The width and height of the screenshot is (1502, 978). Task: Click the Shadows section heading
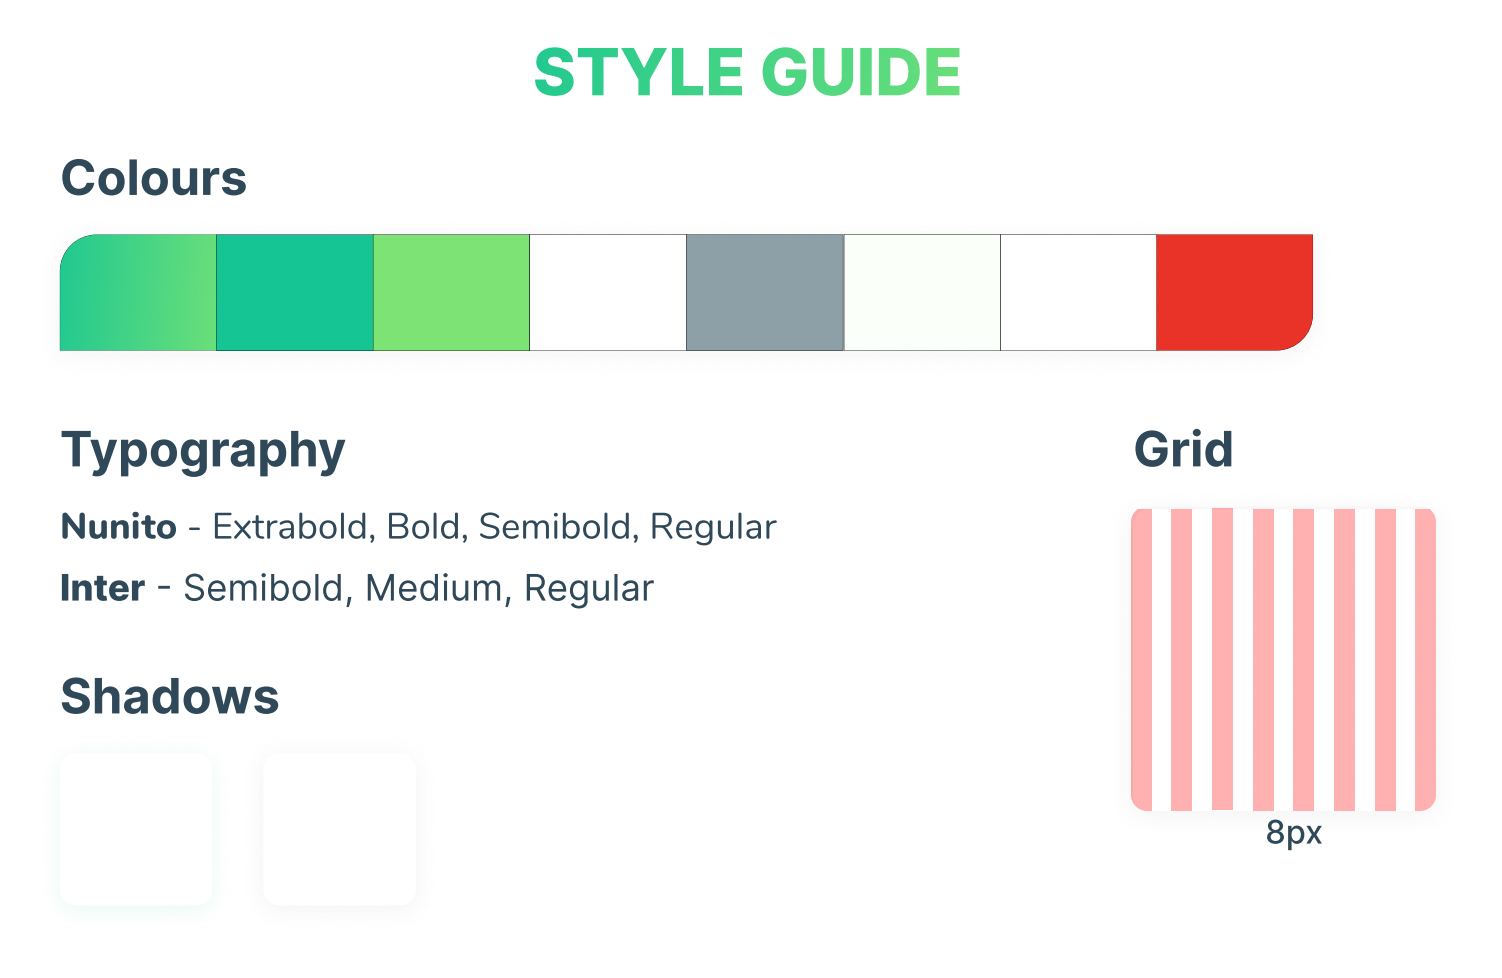(x=170, y=697)
